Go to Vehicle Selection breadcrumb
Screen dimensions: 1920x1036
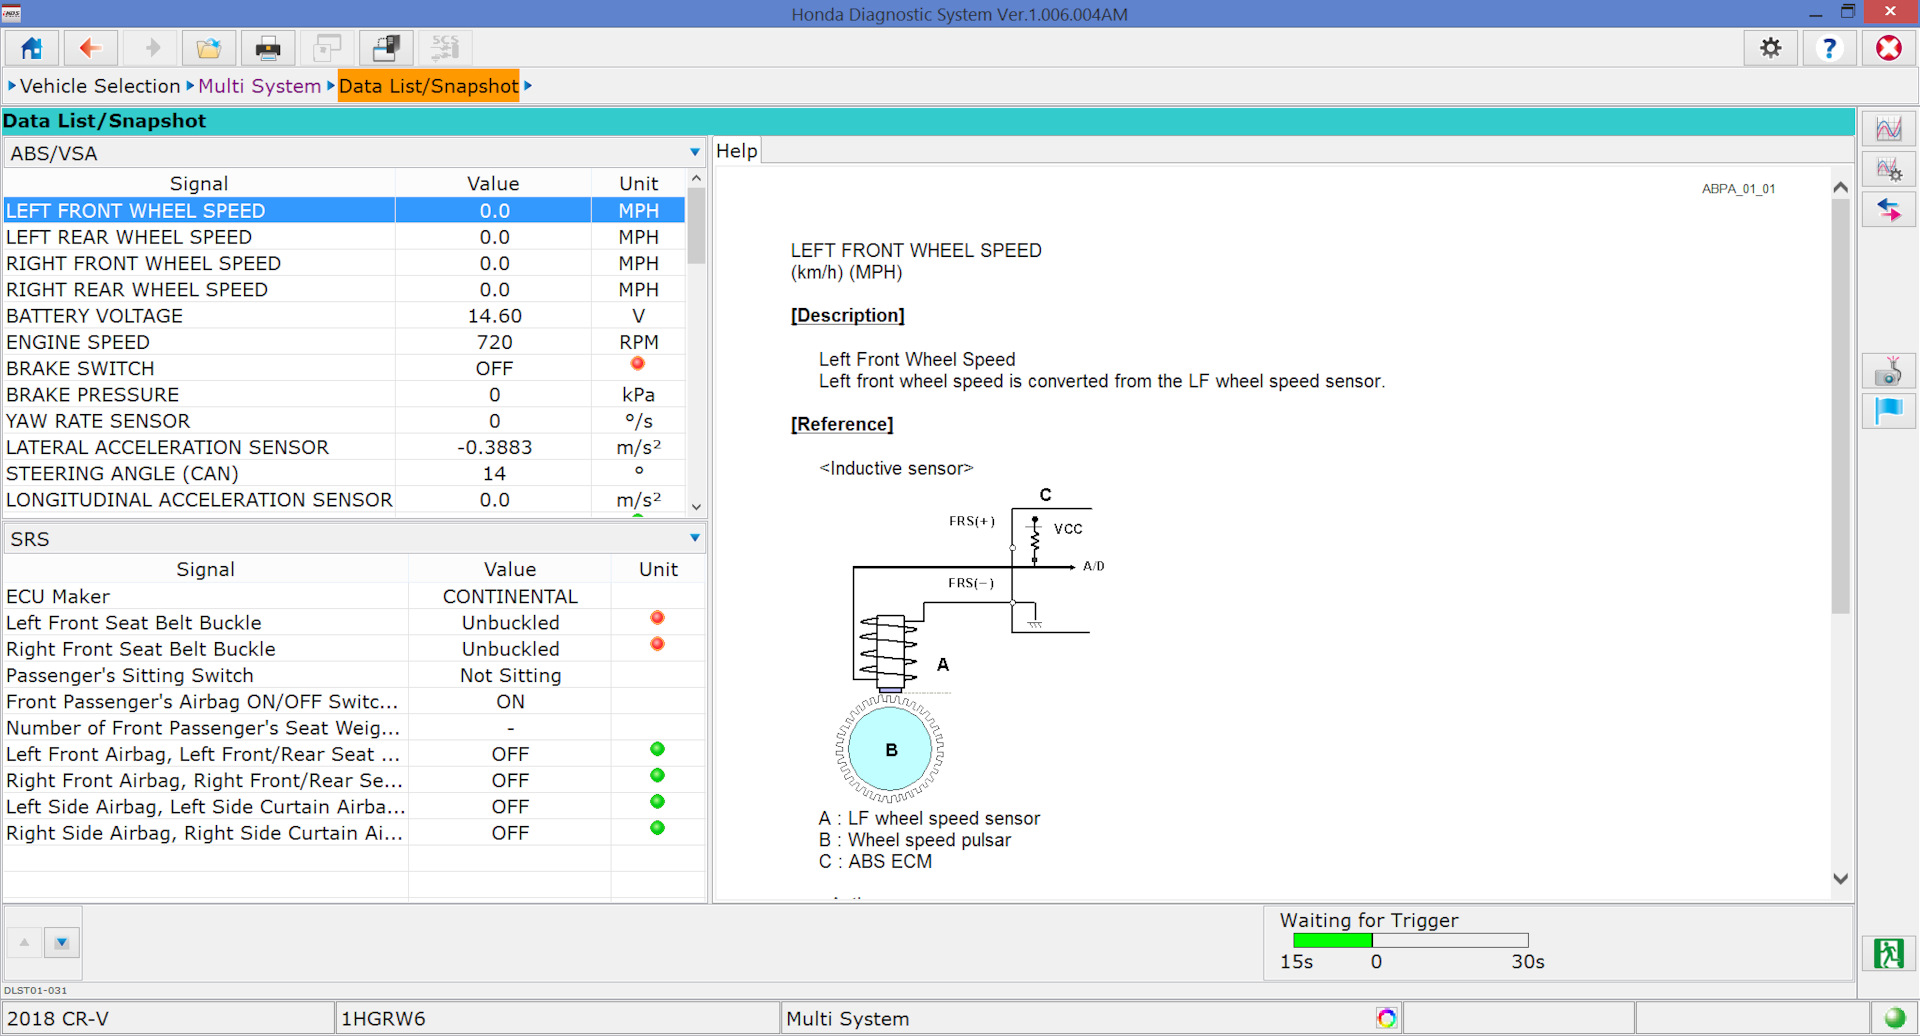(x=100, y=86)
